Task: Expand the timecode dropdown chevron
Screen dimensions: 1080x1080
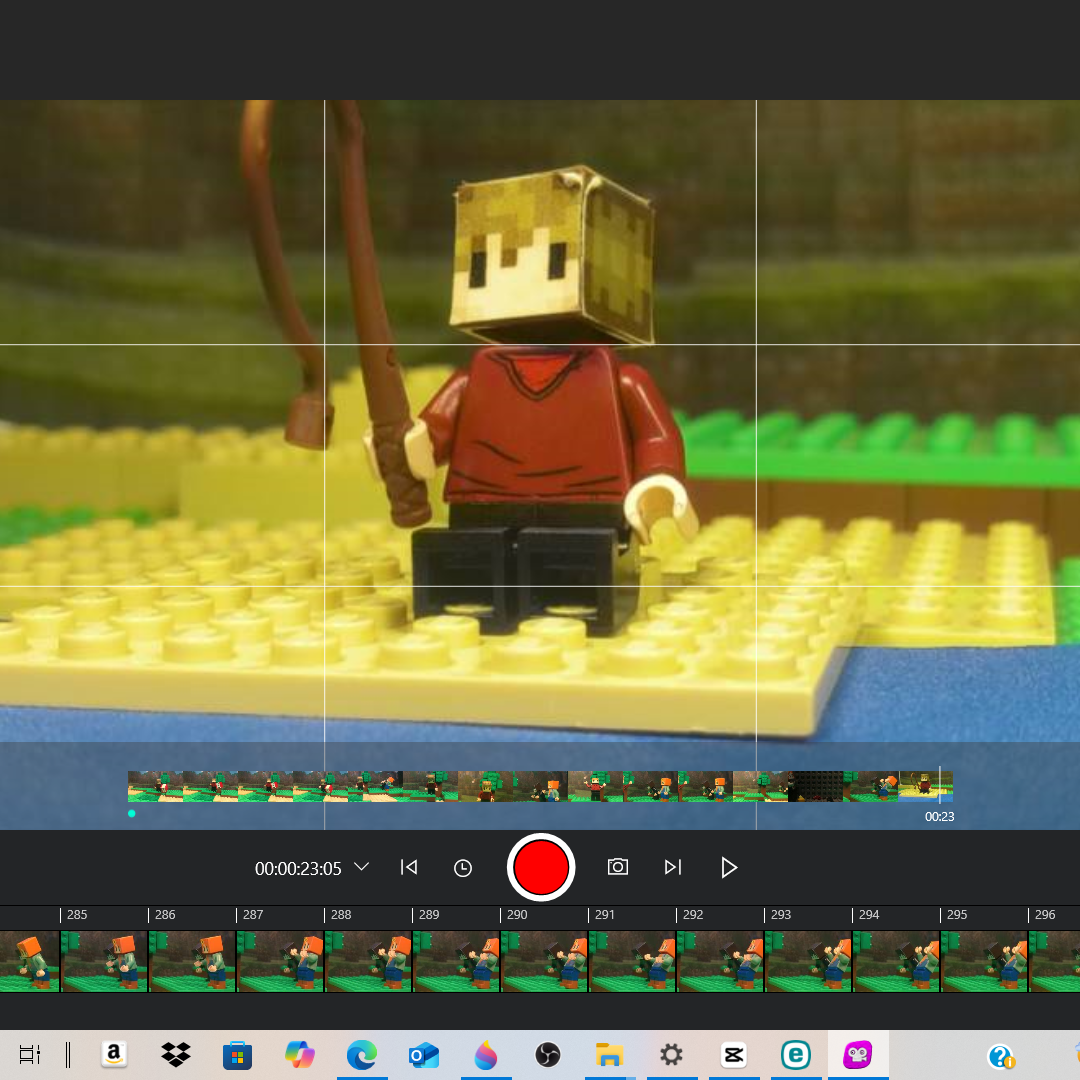Action: pos(362,866)
